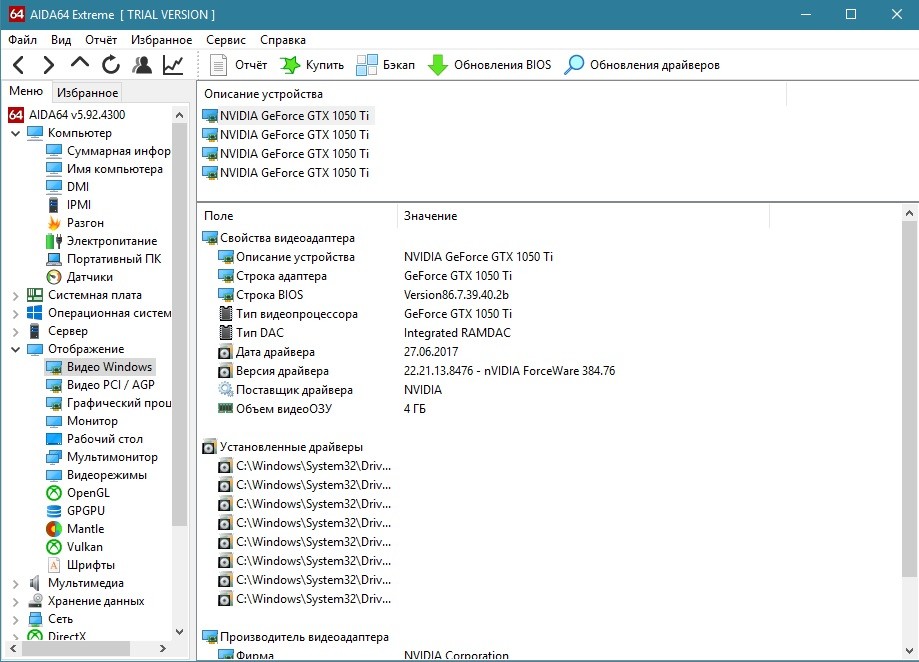This screenshot has width=919, height=662.
Task: Select the Дата драйвера row
Action: [338, 352]
